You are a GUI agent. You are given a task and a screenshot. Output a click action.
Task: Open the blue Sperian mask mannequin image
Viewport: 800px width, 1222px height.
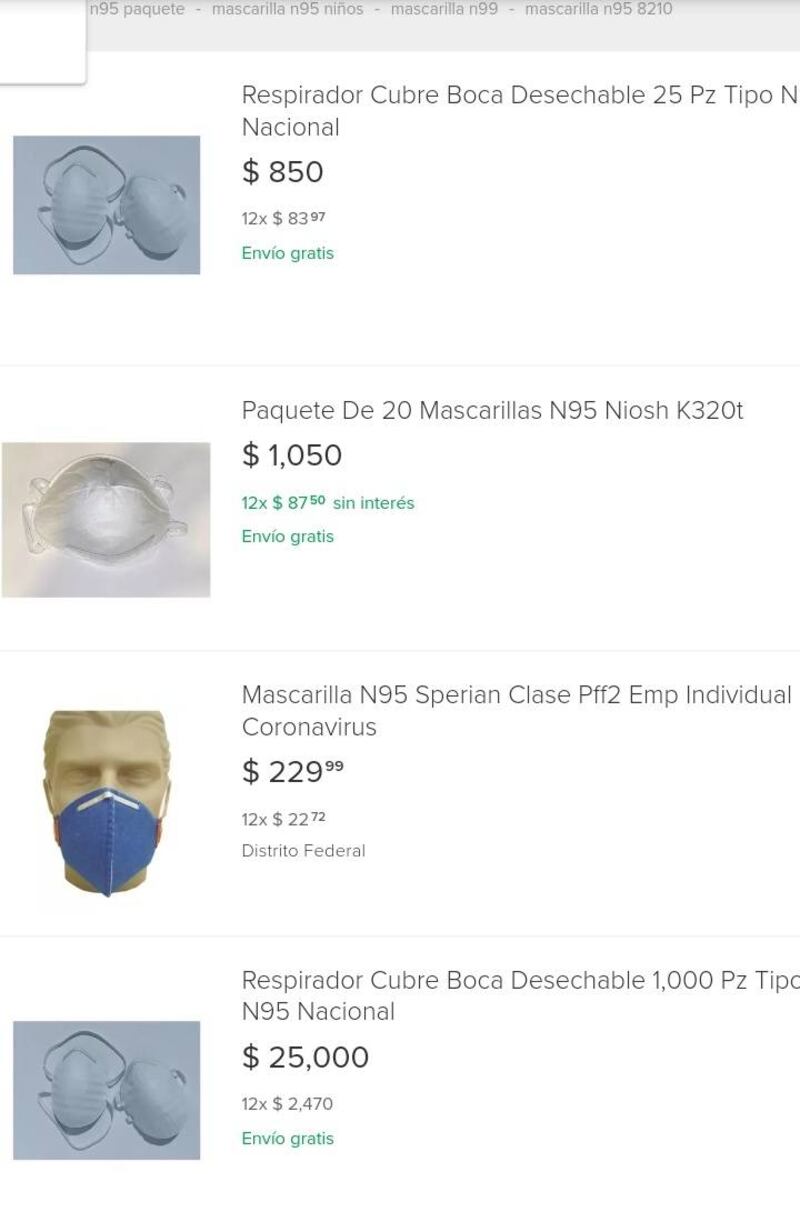click(107, 803)
